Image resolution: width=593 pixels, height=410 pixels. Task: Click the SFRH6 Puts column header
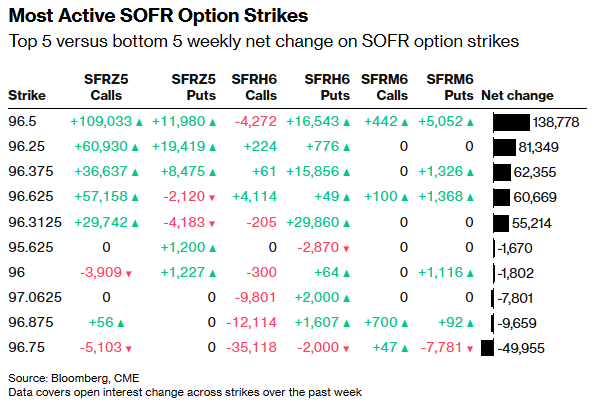point(327,87)
